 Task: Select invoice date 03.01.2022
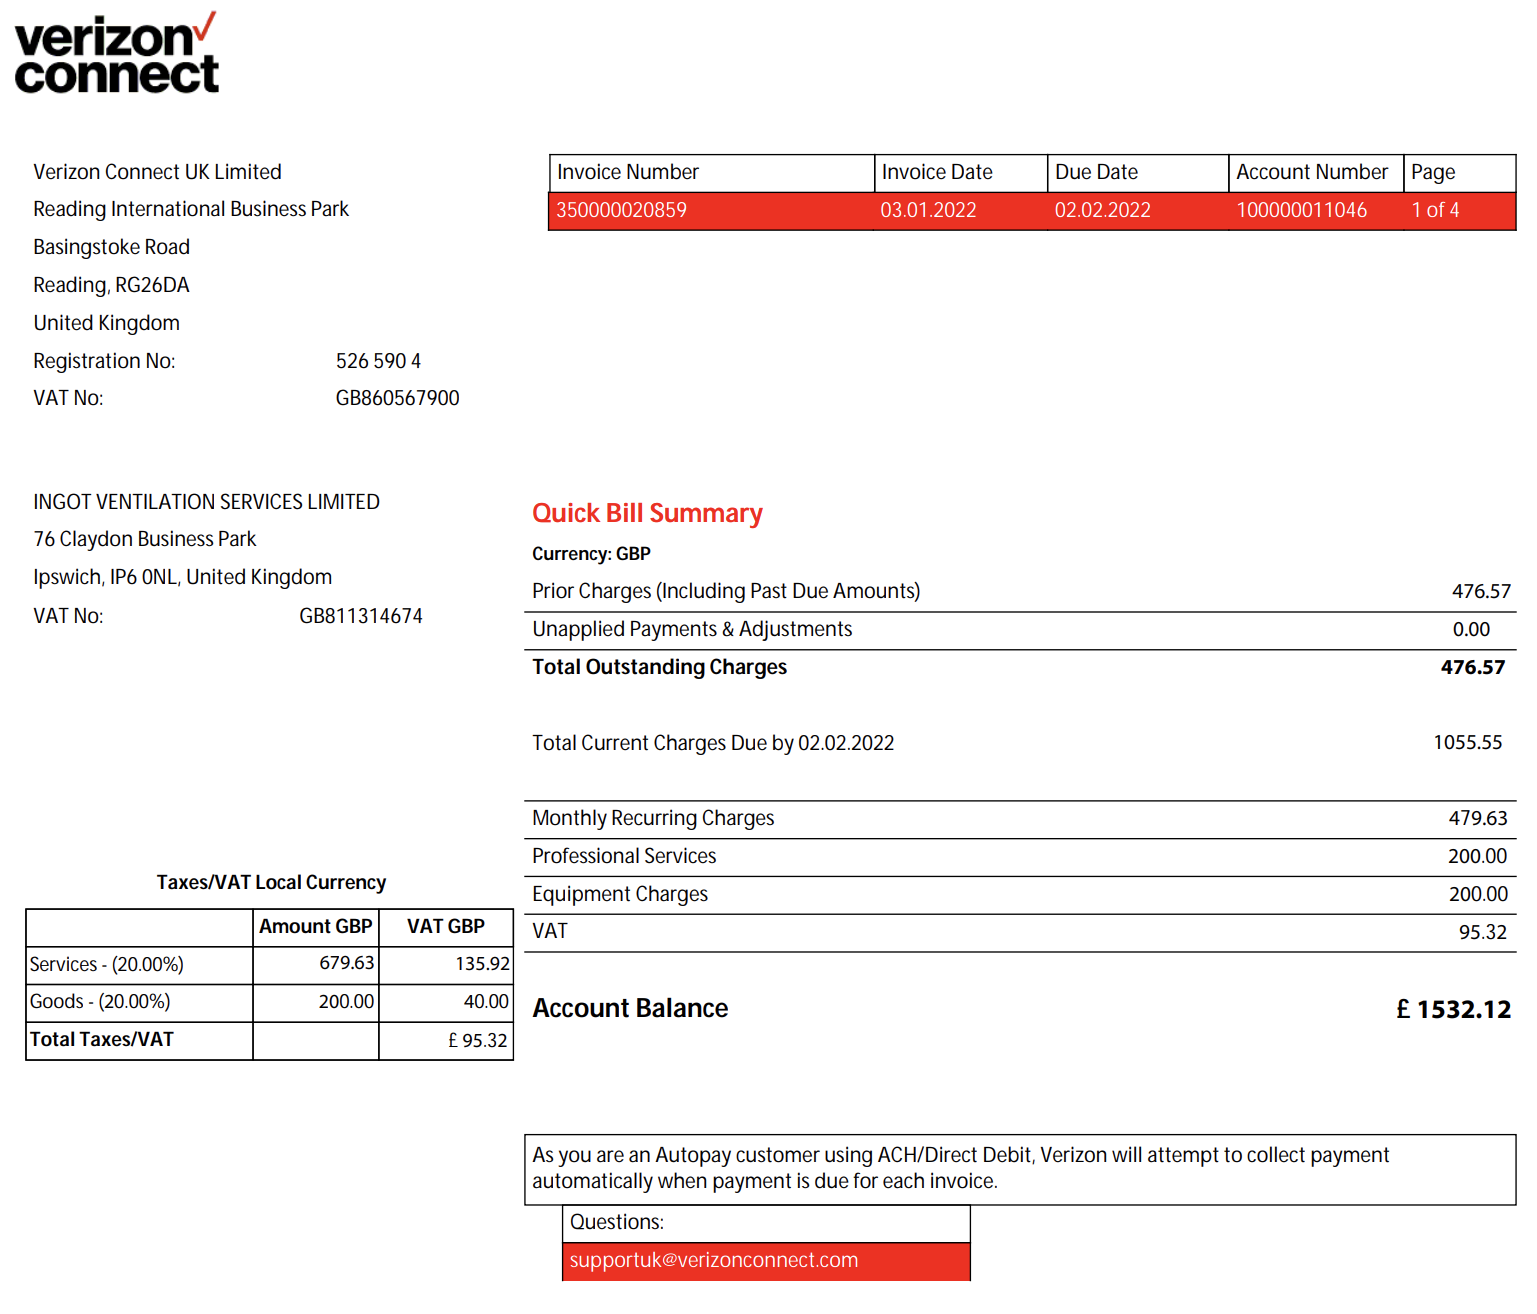[x=928, y=210]
